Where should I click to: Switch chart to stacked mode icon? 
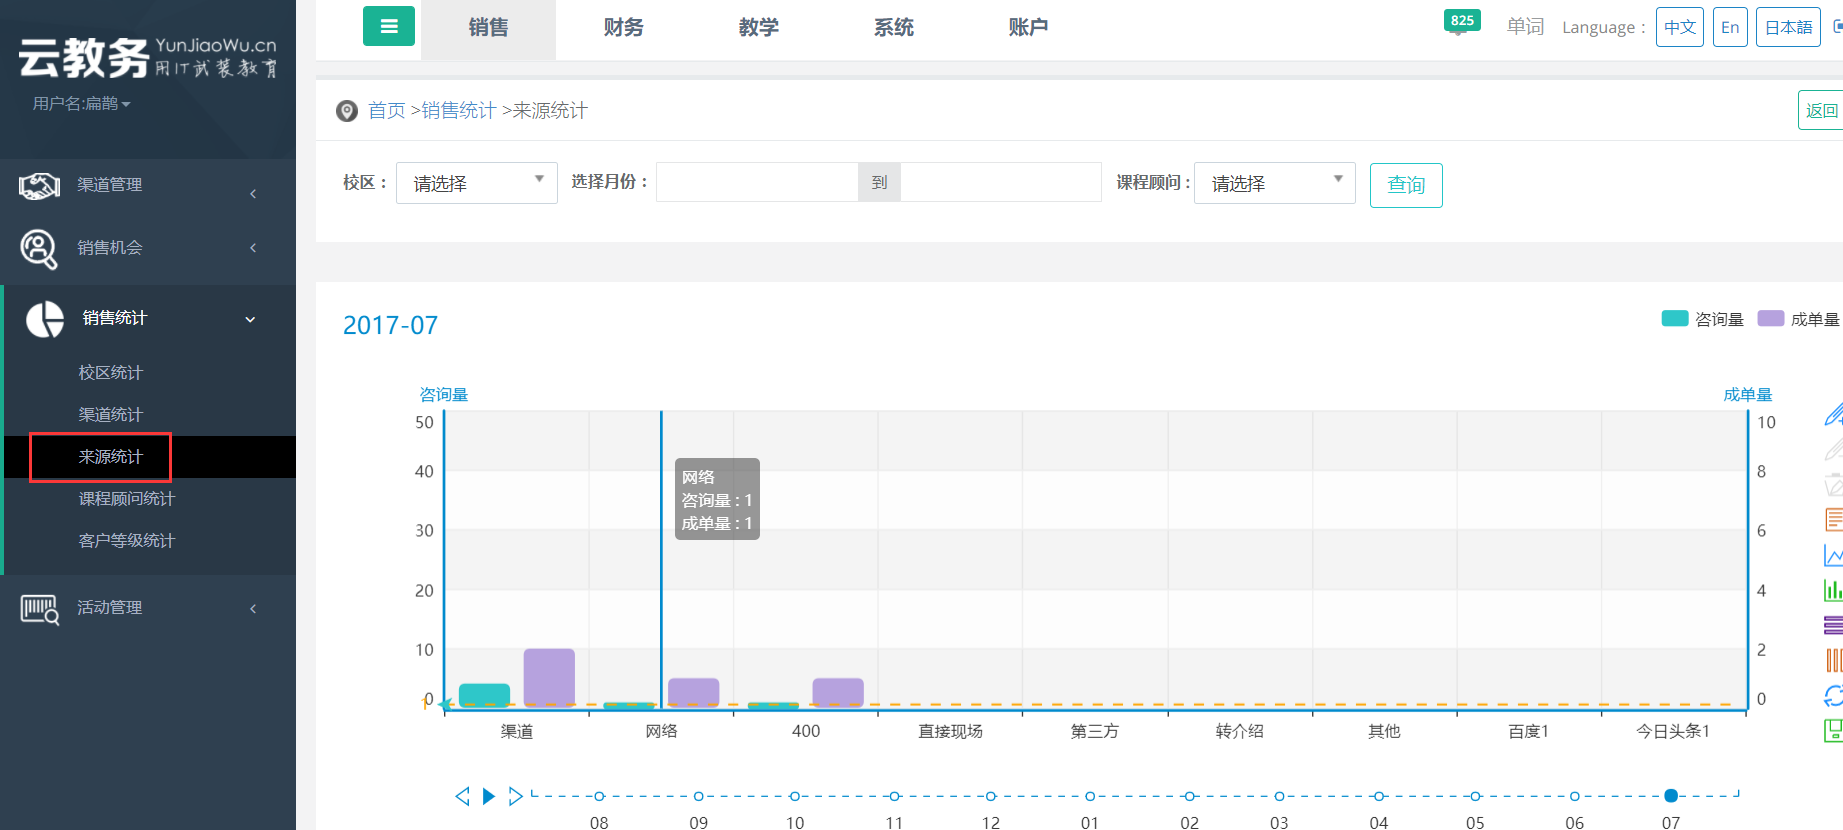click(1834, 626)
